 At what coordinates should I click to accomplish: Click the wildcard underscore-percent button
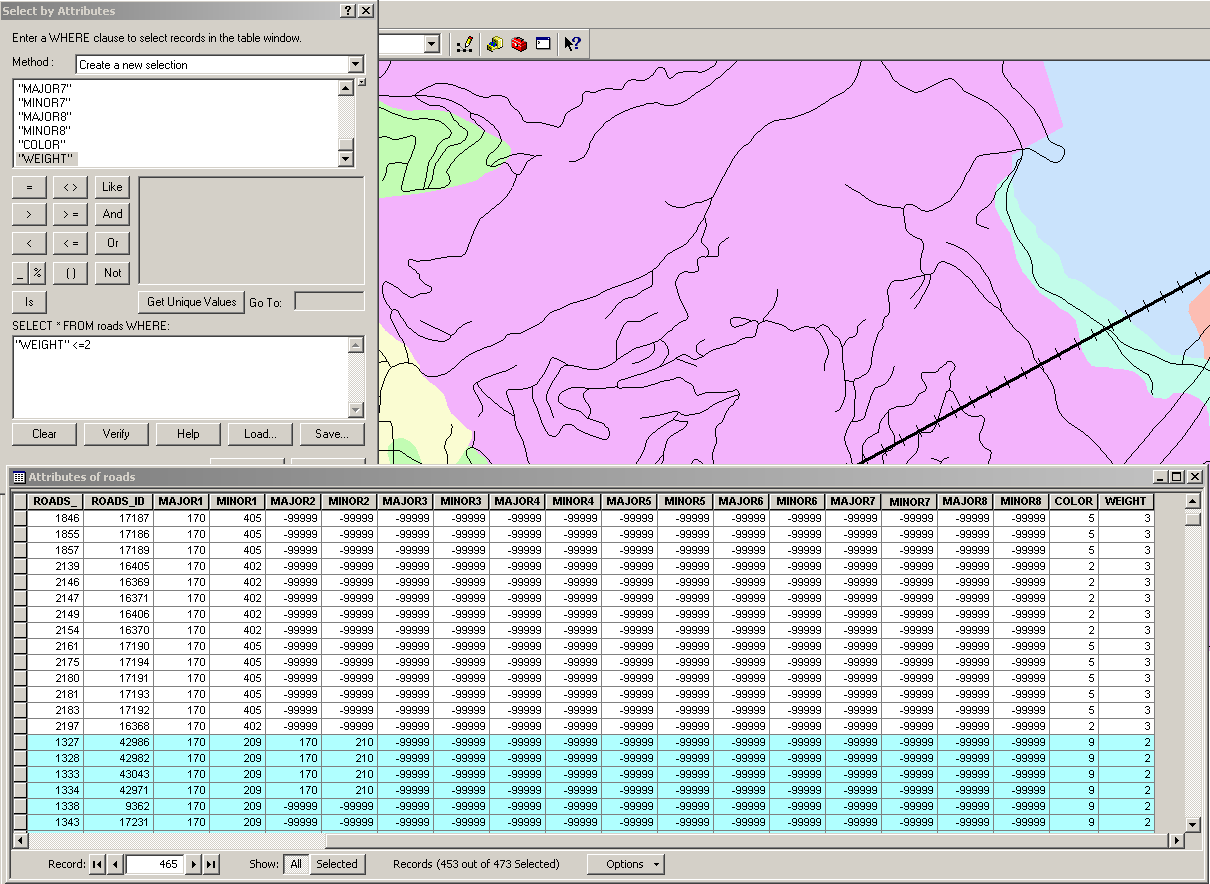[29, 272]
